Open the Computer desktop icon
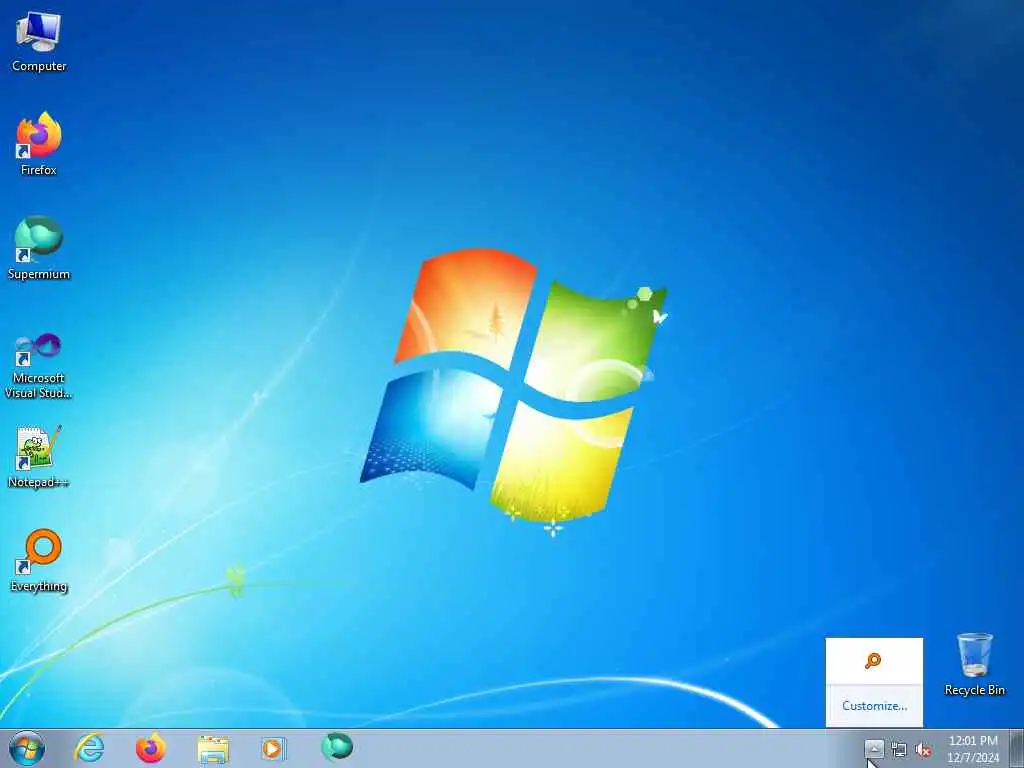The width and height of the screenshot is (1024, 768). 39,42
